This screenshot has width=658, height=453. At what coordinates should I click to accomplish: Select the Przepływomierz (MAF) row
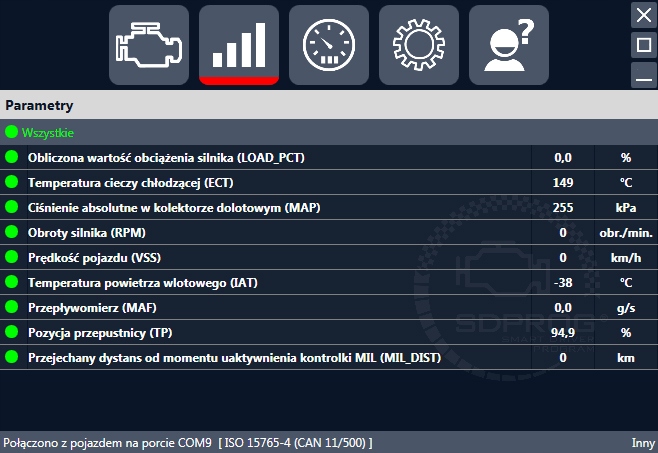pyautogui.click(x=329, y=307)
